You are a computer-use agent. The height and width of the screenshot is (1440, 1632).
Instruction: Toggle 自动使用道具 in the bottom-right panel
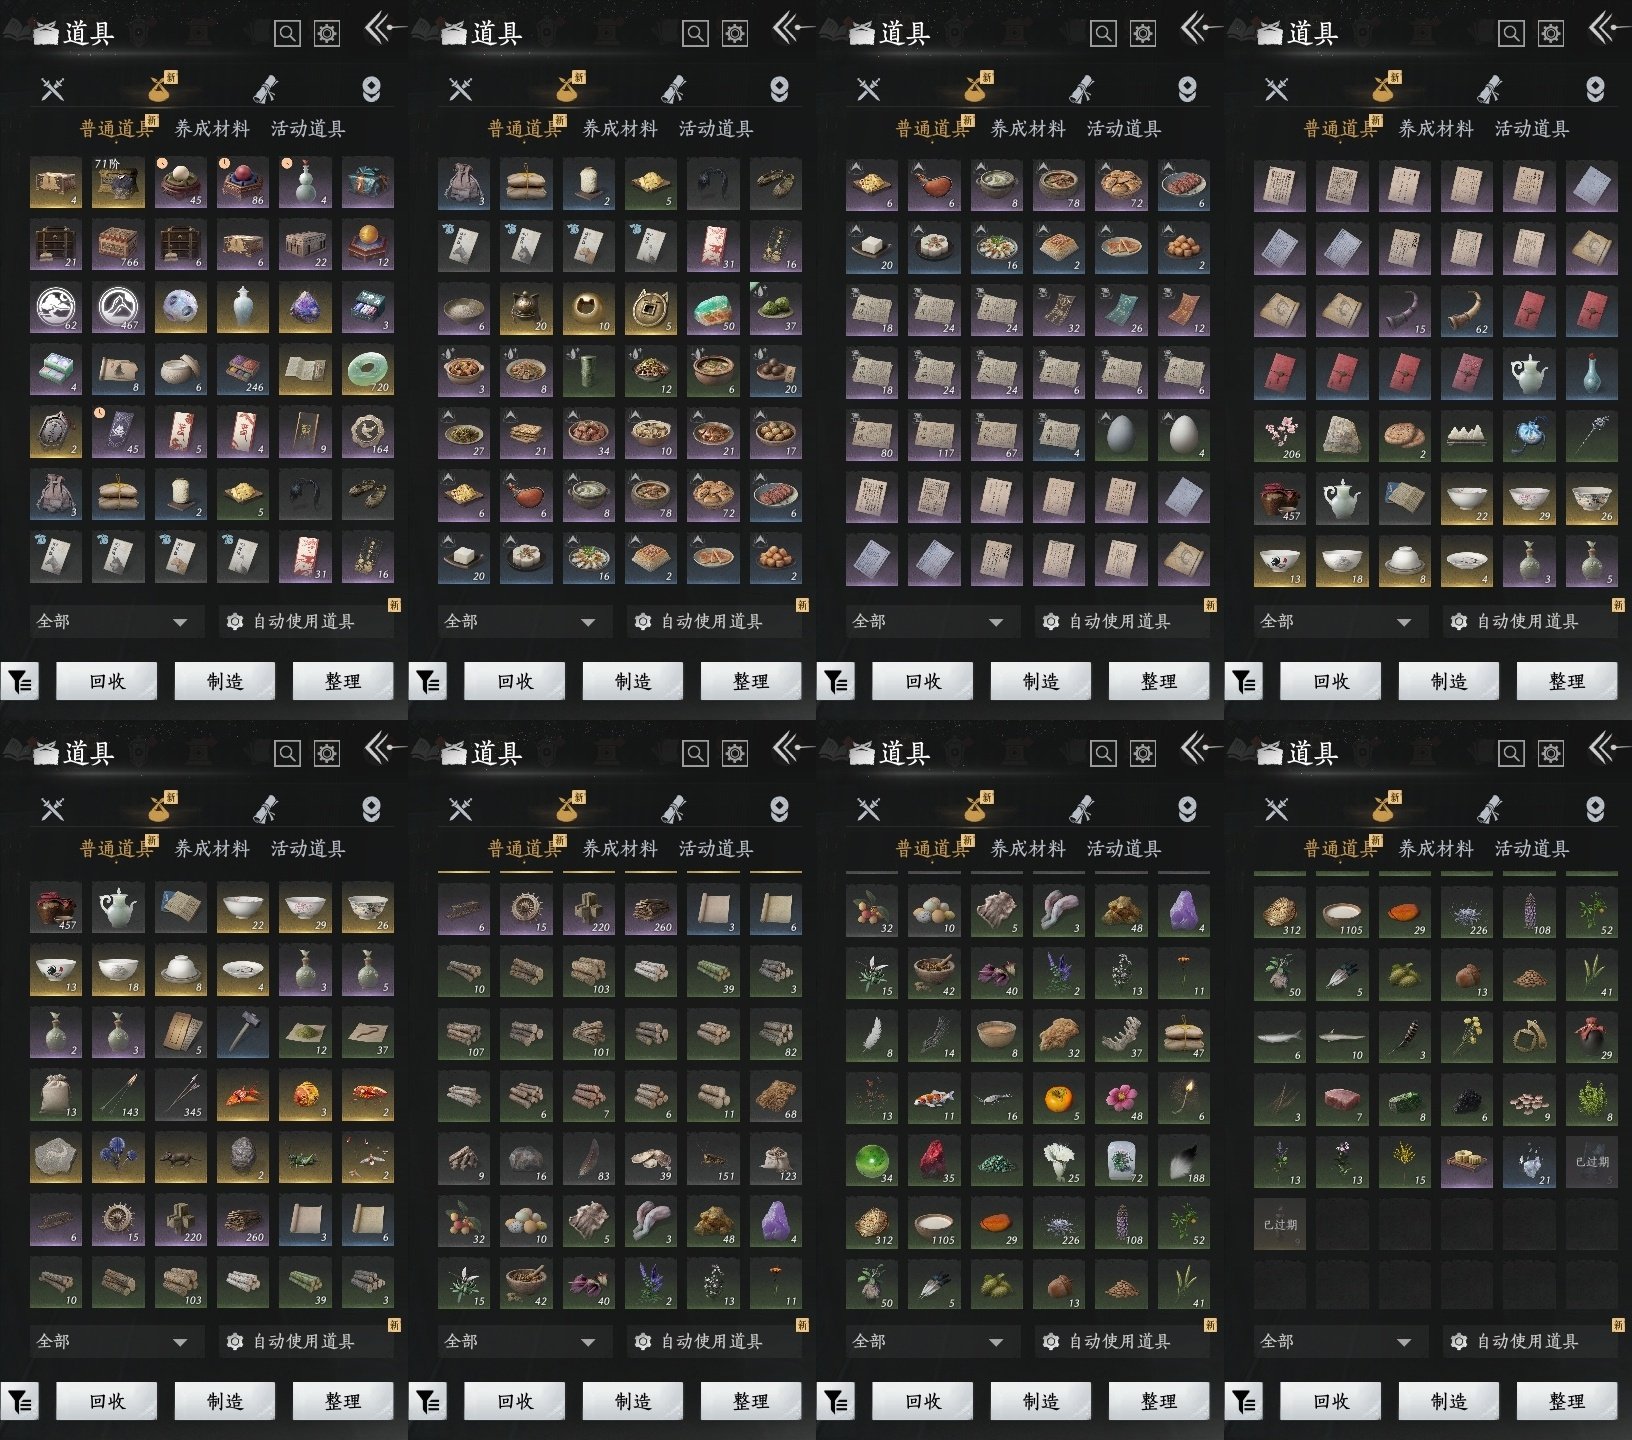tap(1527, 1341)
